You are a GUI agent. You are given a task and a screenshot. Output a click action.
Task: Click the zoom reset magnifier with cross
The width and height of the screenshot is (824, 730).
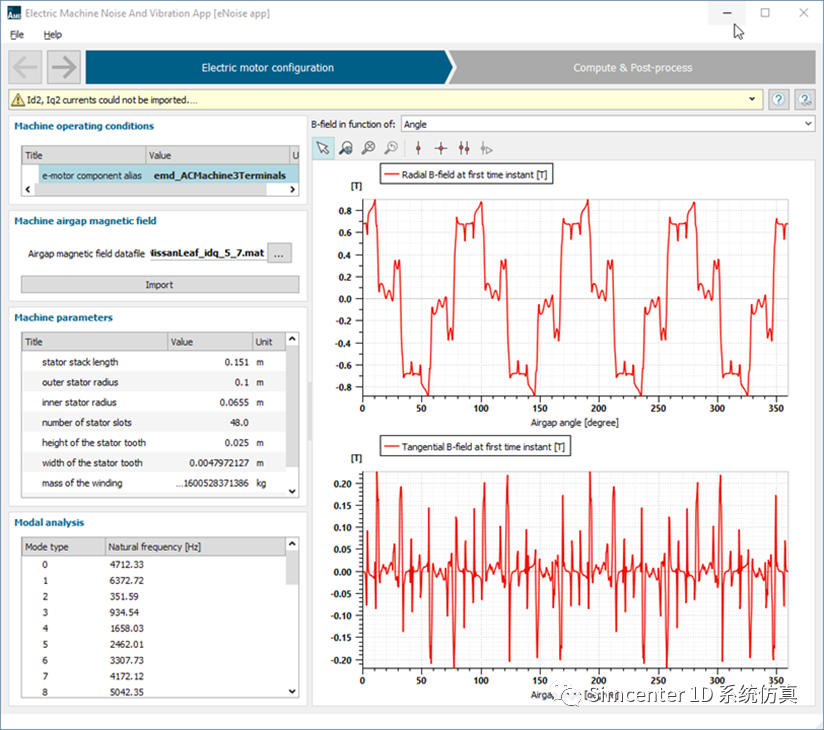pos(368,148)
